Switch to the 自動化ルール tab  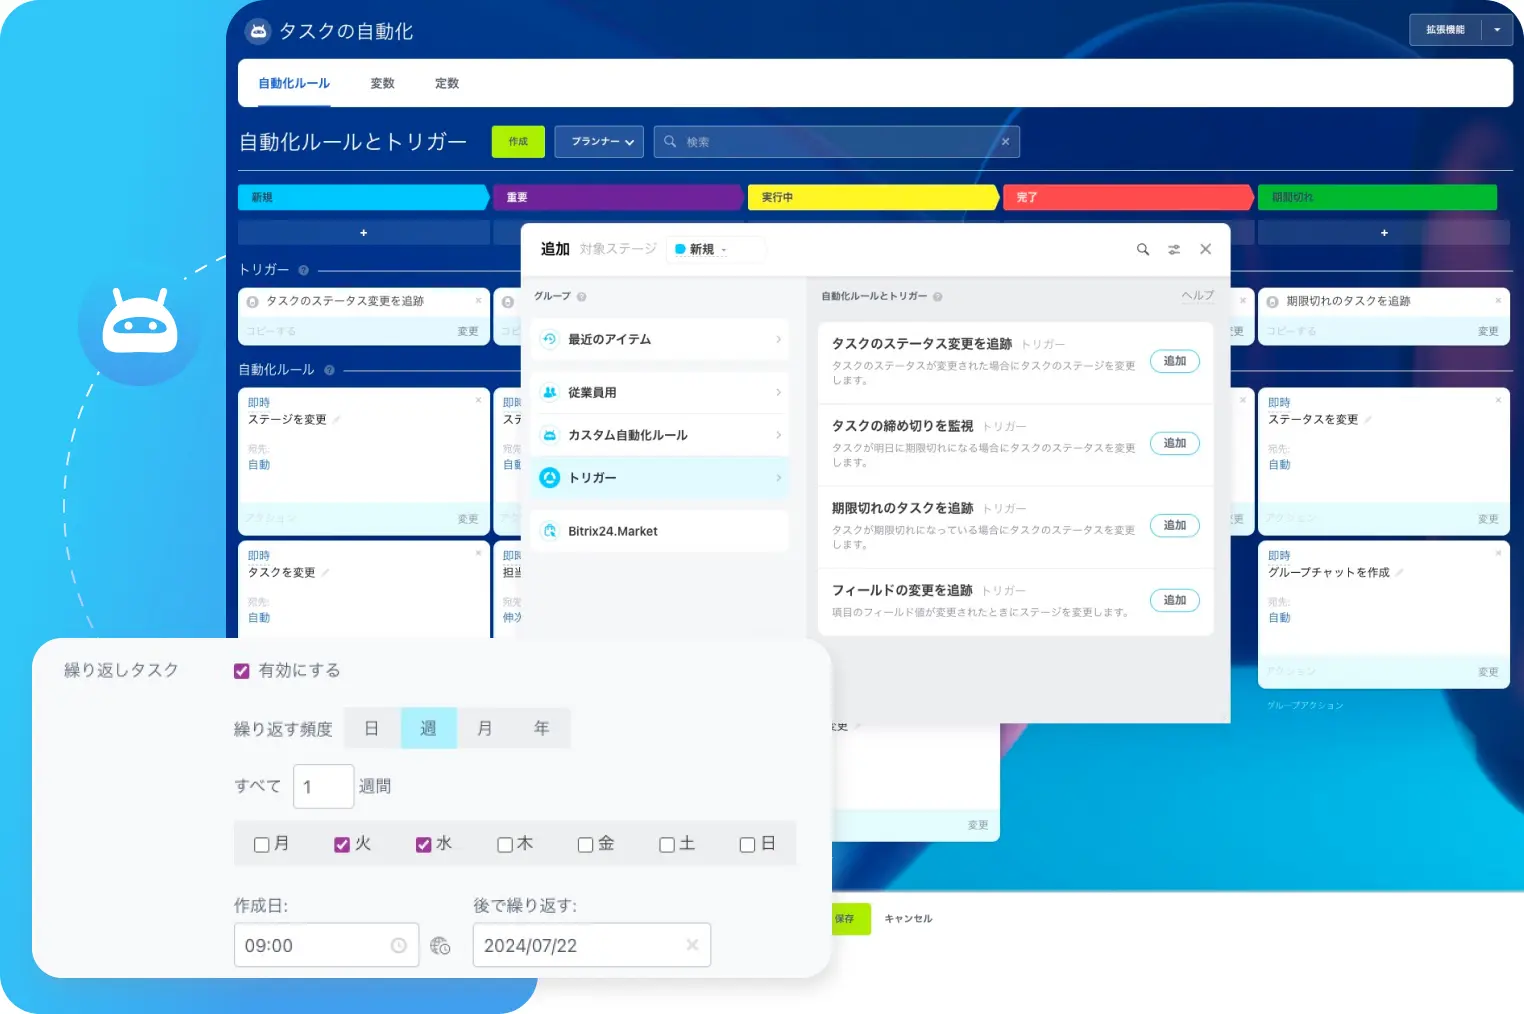pos(294,83)
